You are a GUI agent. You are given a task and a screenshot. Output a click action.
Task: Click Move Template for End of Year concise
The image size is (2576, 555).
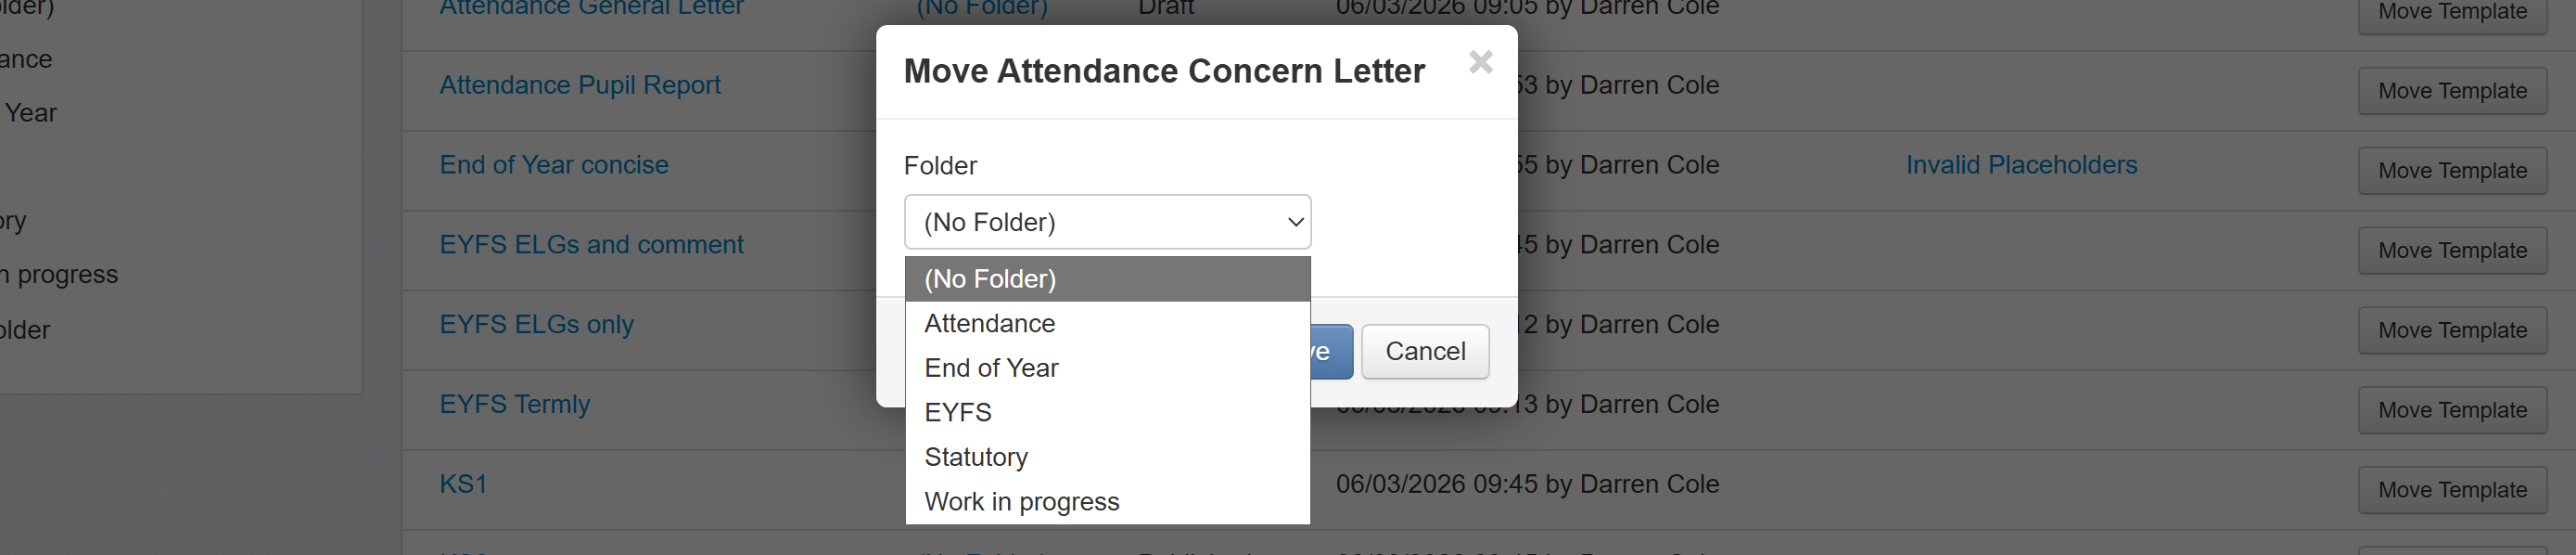[x=2452, y=171]
